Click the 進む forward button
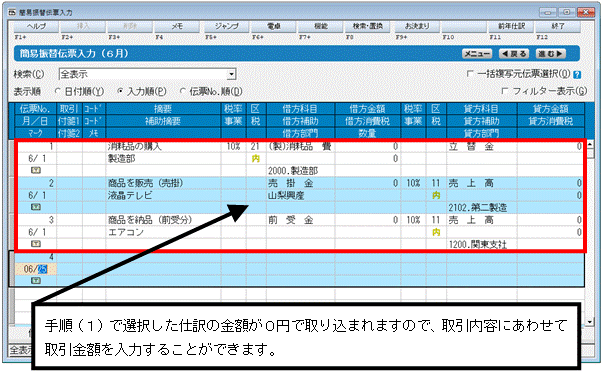 coord(551,54)
